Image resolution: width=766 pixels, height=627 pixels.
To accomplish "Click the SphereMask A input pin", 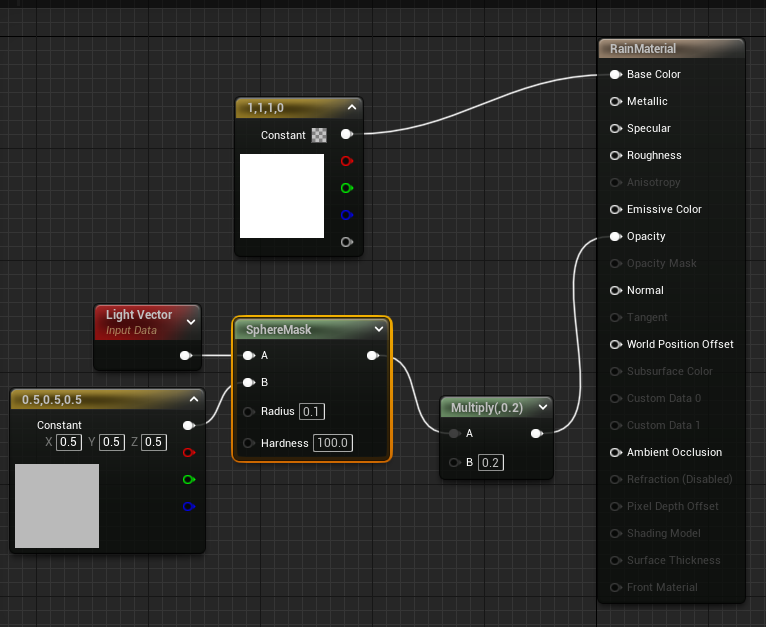I will [x=249, y=355].
